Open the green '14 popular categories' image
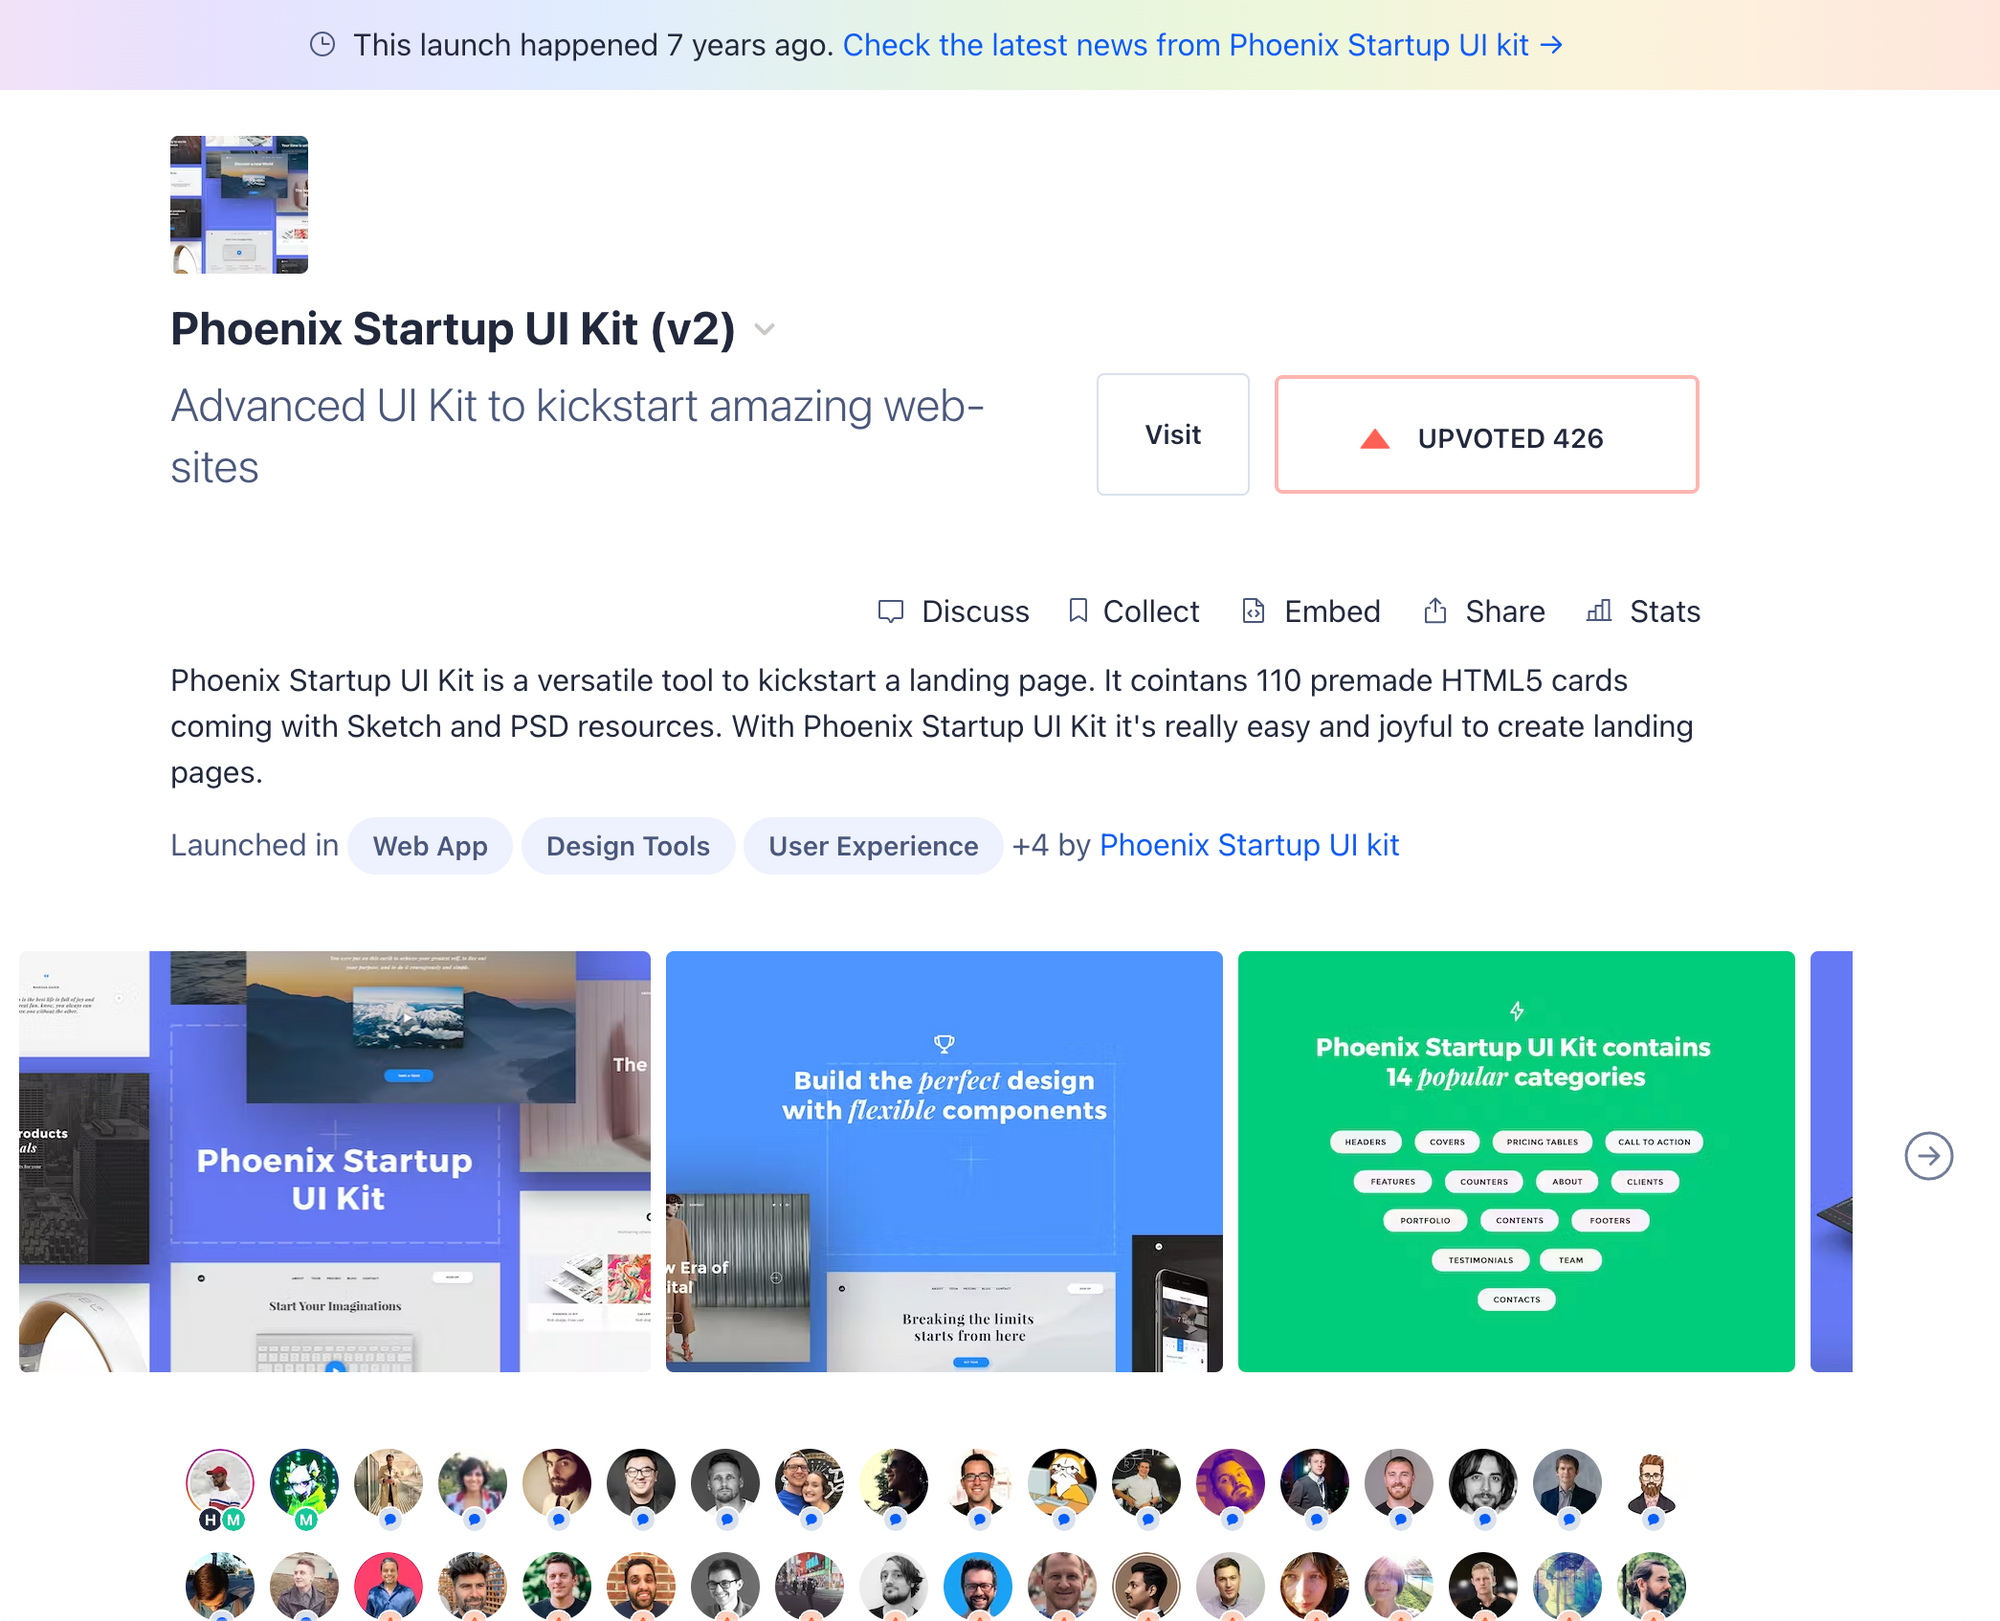The height and width of the screenshot is (1621, 2000). pyautogui.click(x=1516, y=1161)
